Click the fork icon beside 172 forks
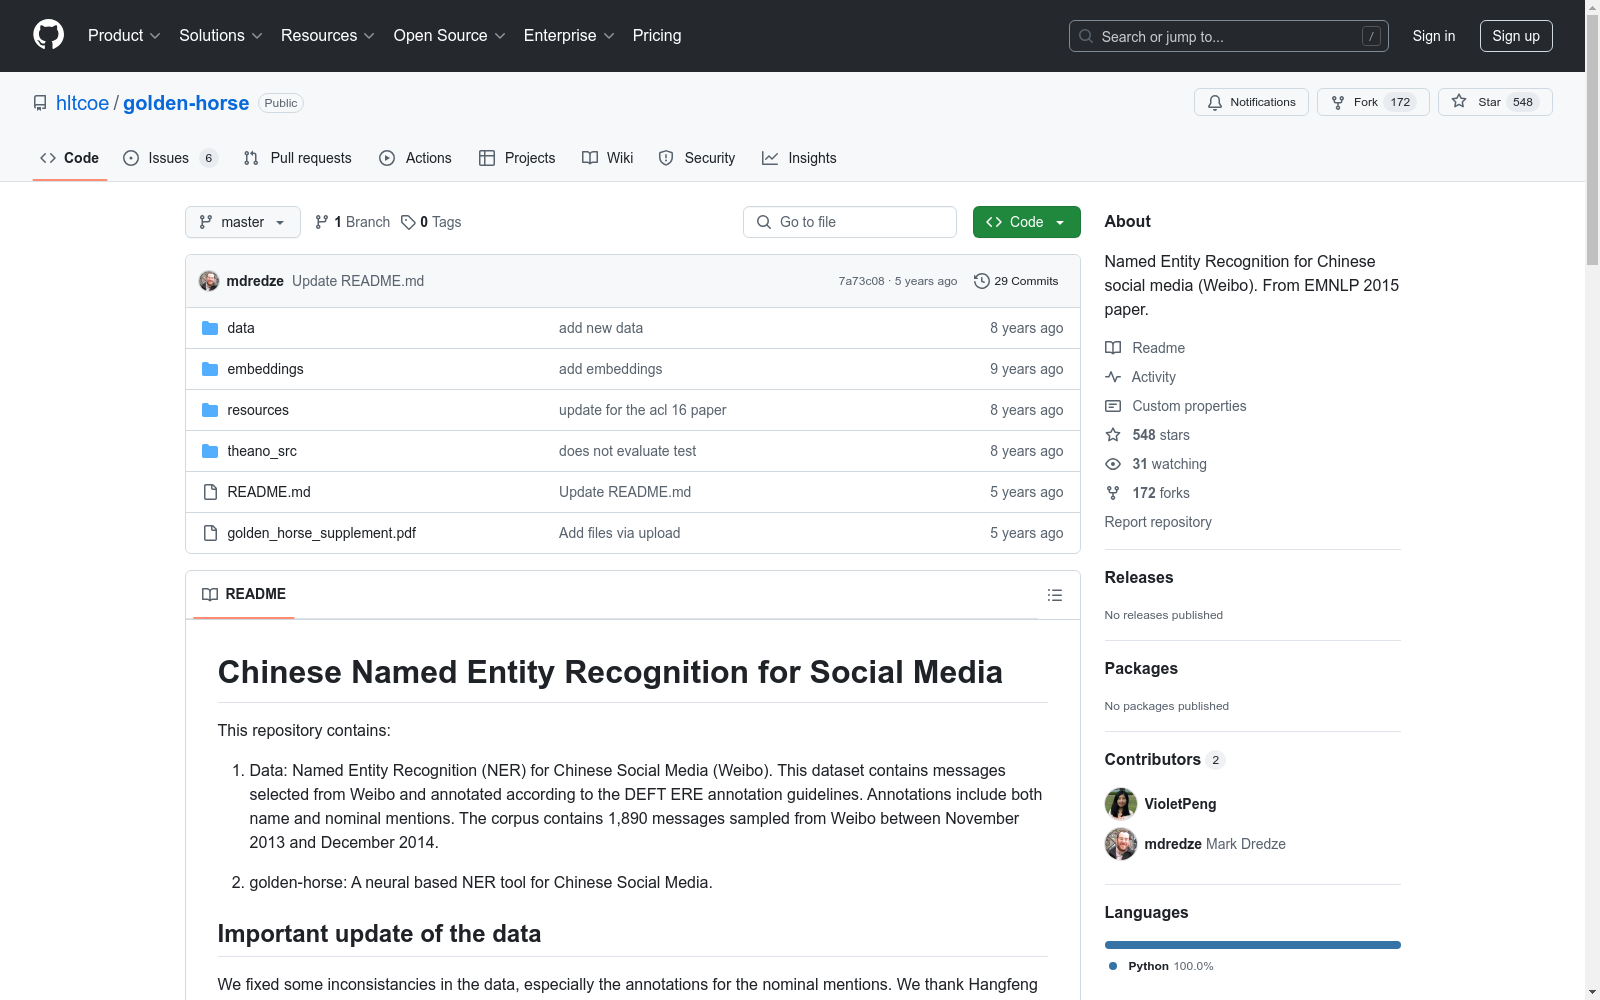 (1113, 493)
